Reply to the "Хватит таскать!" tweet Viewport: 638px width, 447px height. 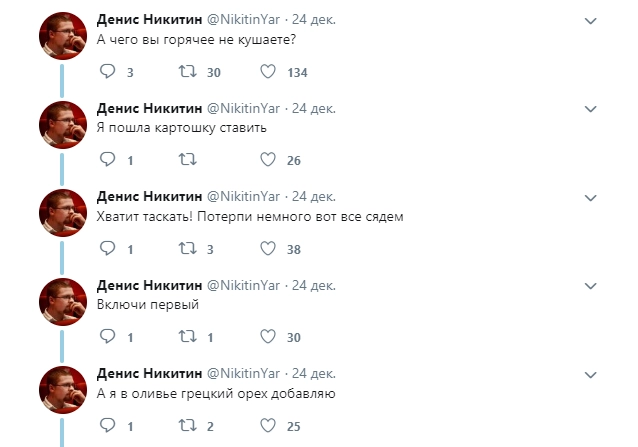(x=108, y=249)
